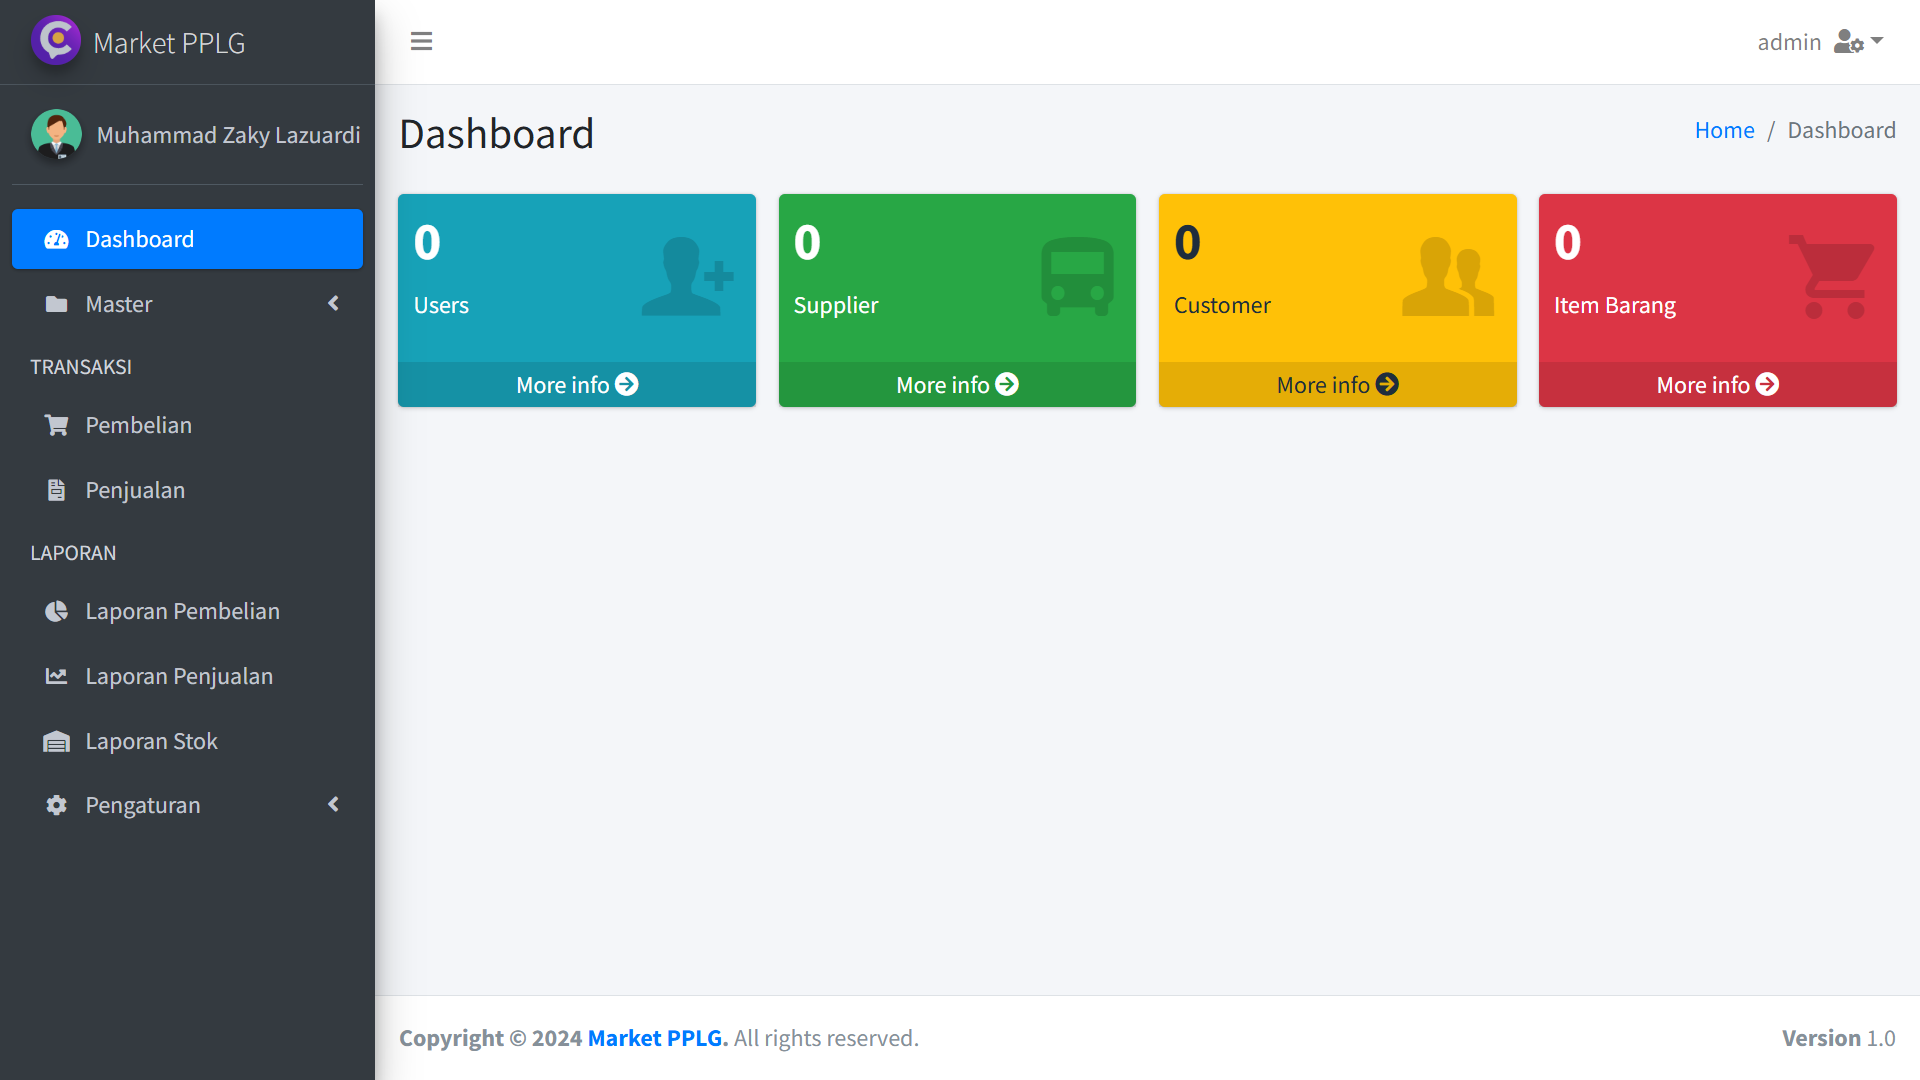The width and height of the screenshot is (1920, 1080).
Task: Open More info on the Item Barang card
Action: 1716,384
